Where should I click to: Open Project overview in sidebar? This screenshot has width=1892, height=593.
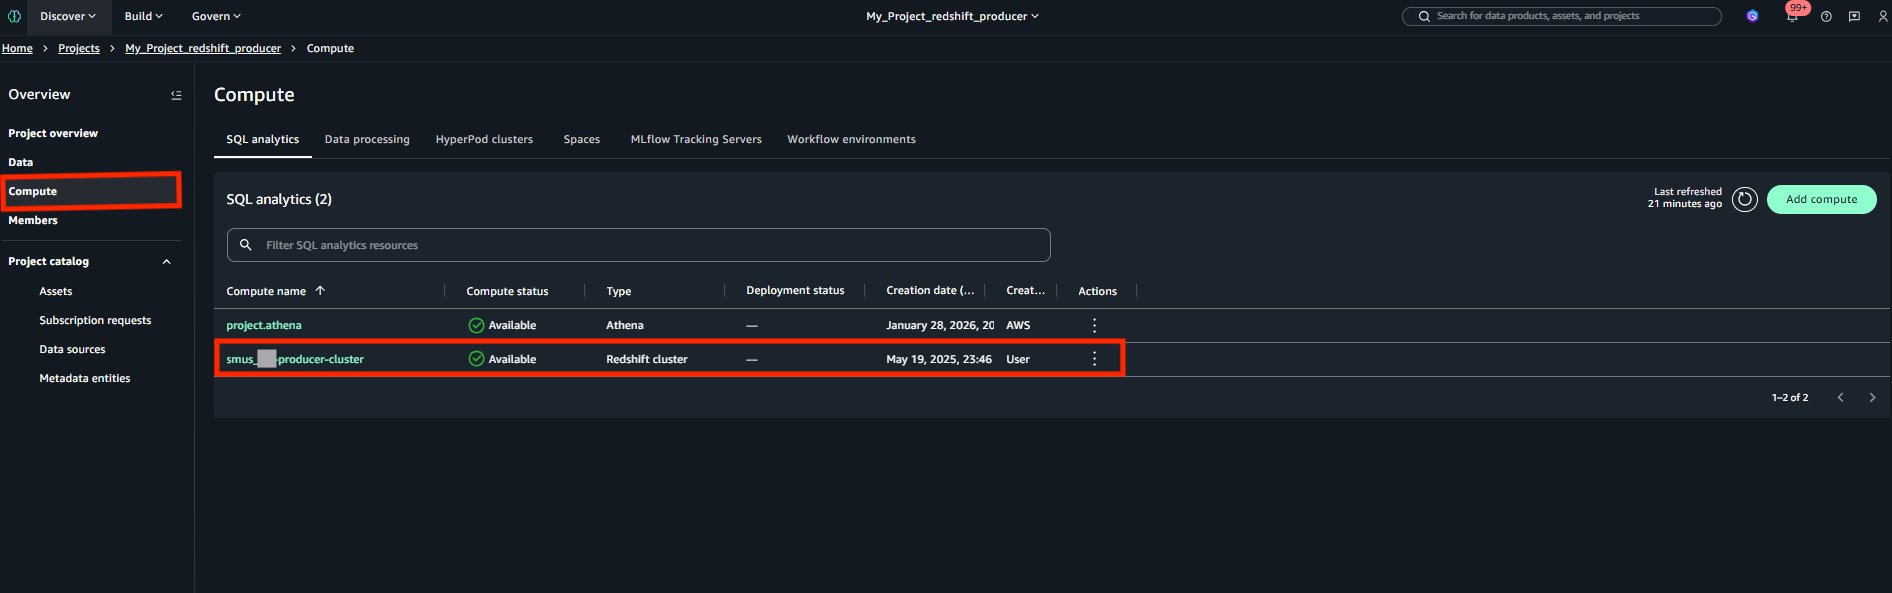(53, 133)
